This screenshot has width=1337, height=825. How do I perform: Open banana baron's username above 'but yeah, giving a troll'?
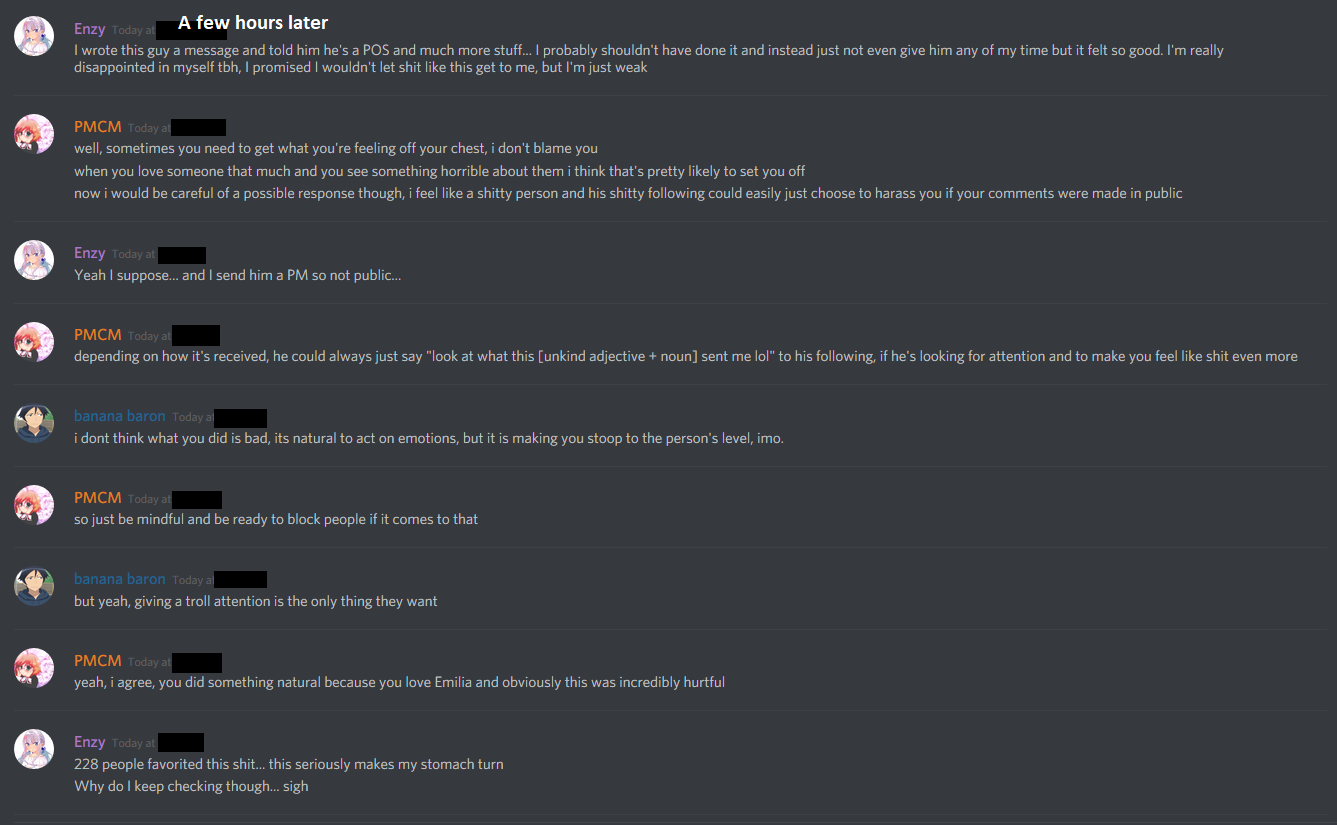coord(120,579)
